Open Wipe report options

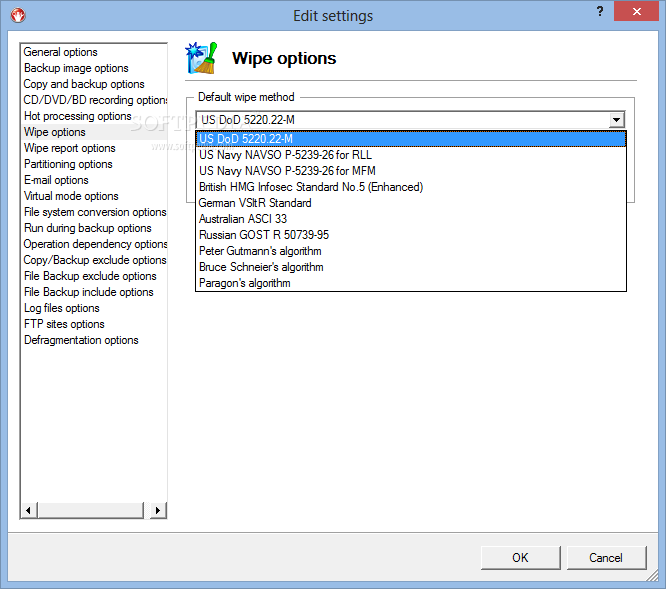coord(94,148)
